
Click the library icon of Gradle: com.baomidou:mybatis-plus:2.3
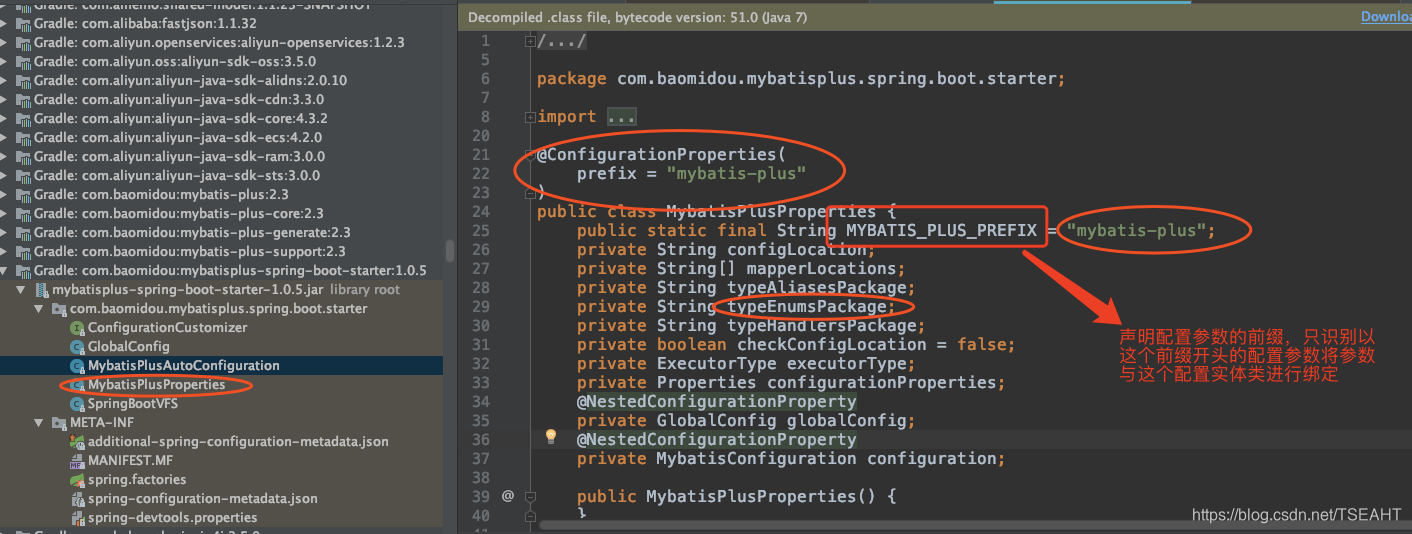23,195
